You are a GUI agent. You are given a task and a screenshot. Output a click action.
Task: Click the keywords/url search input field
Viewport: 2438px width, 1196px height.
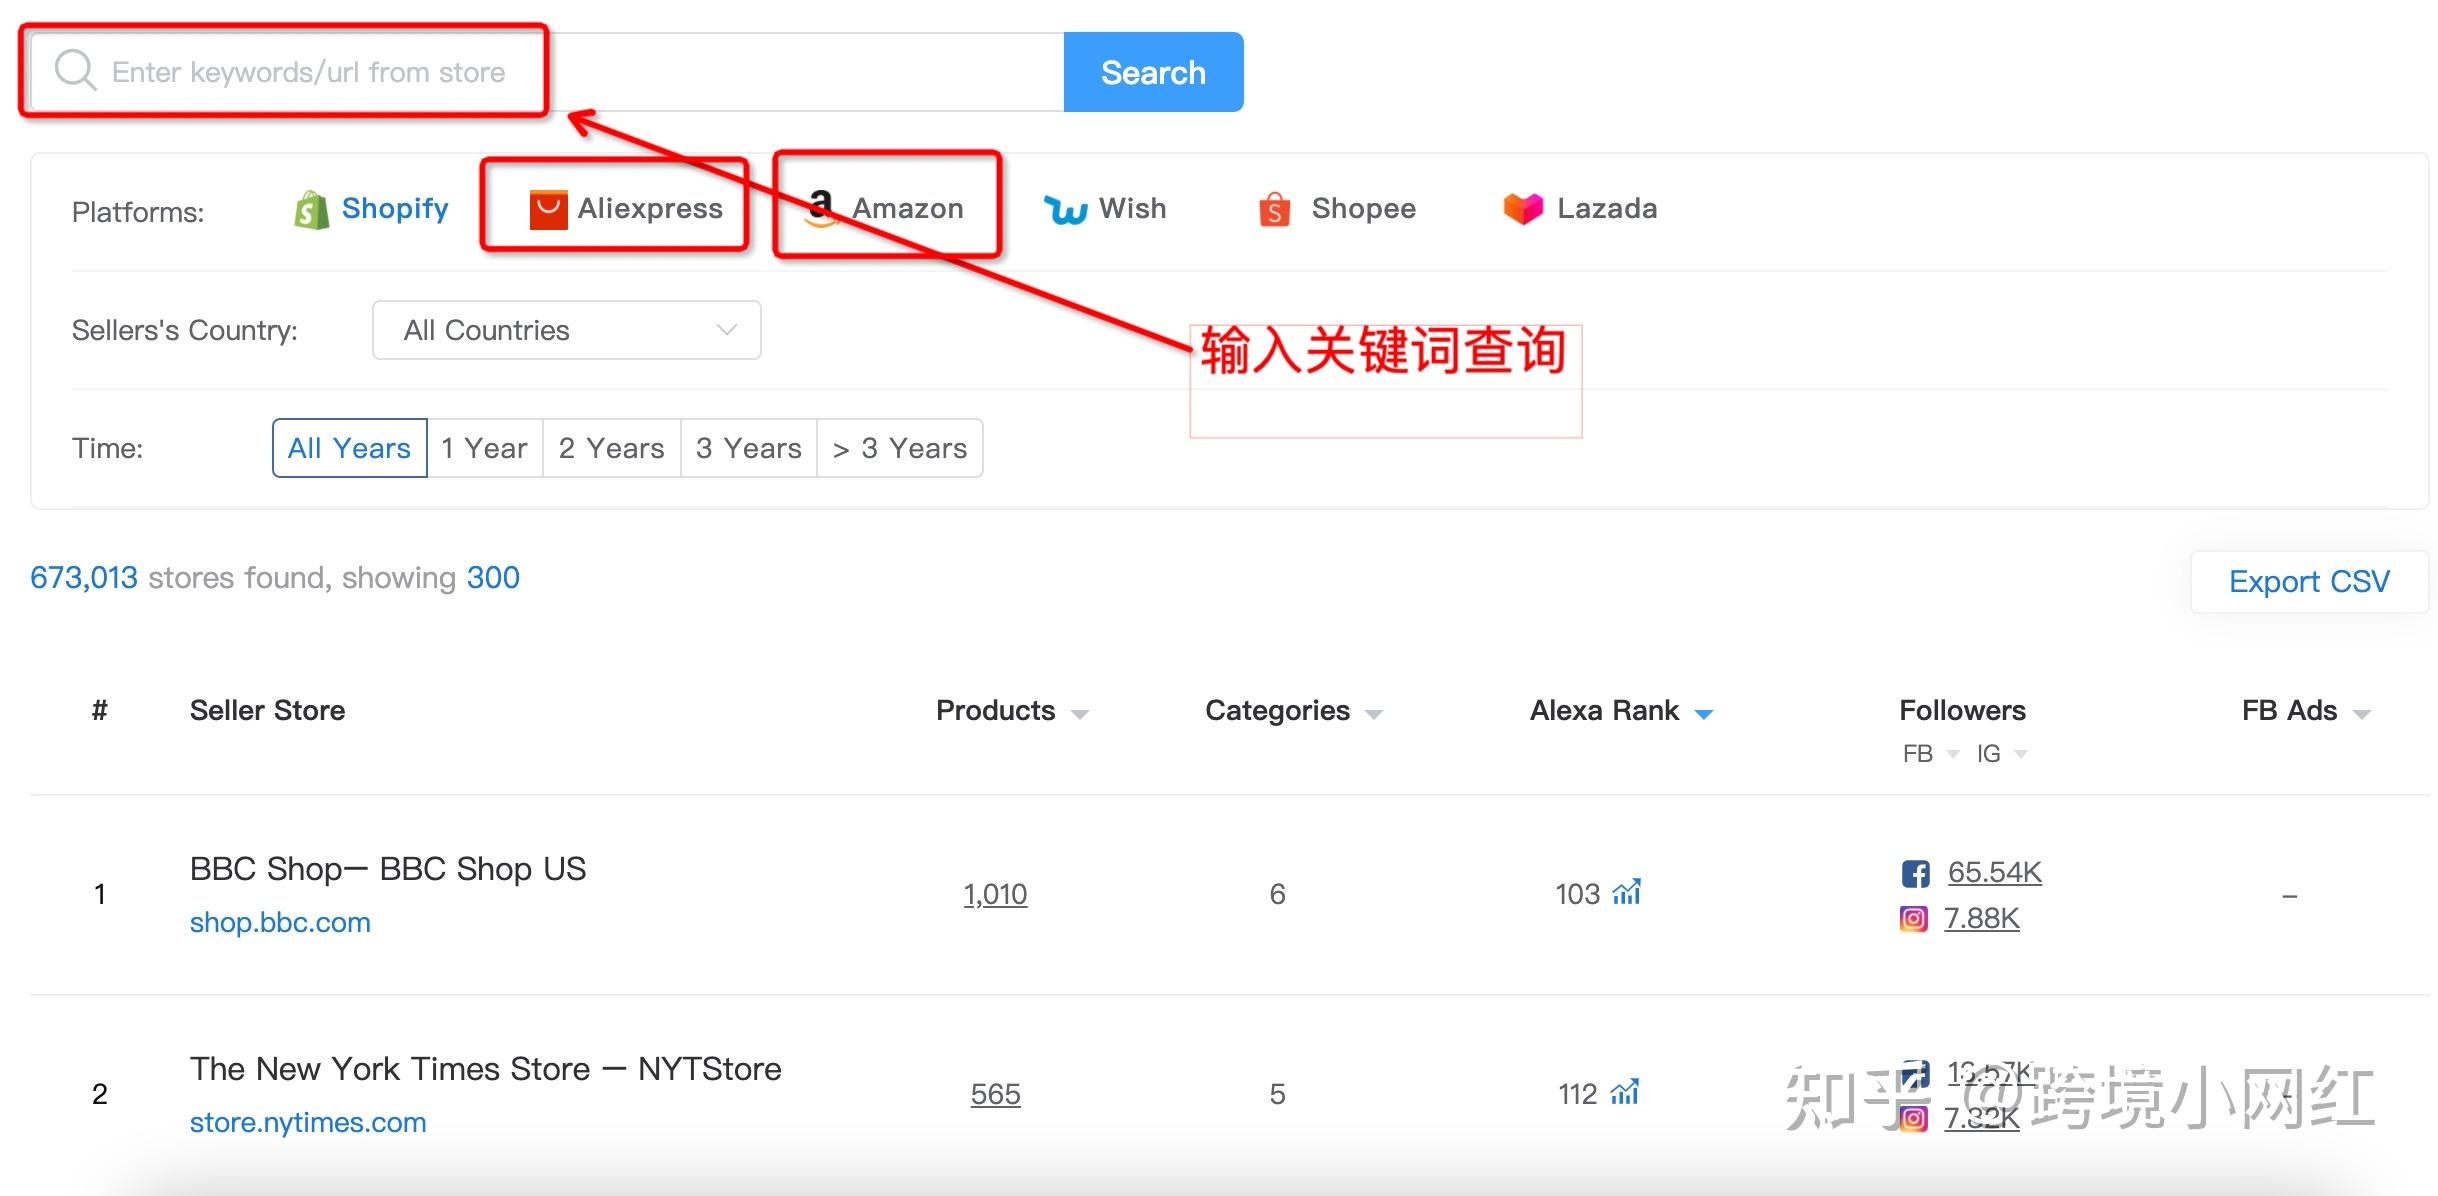click(x=547, y=72)
